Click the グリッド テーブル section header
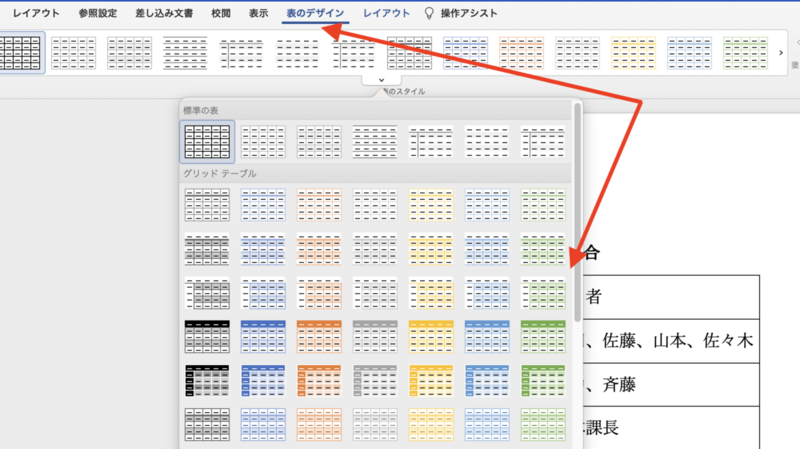This screenshot has height=449, width=800. (x=376, y=173)
